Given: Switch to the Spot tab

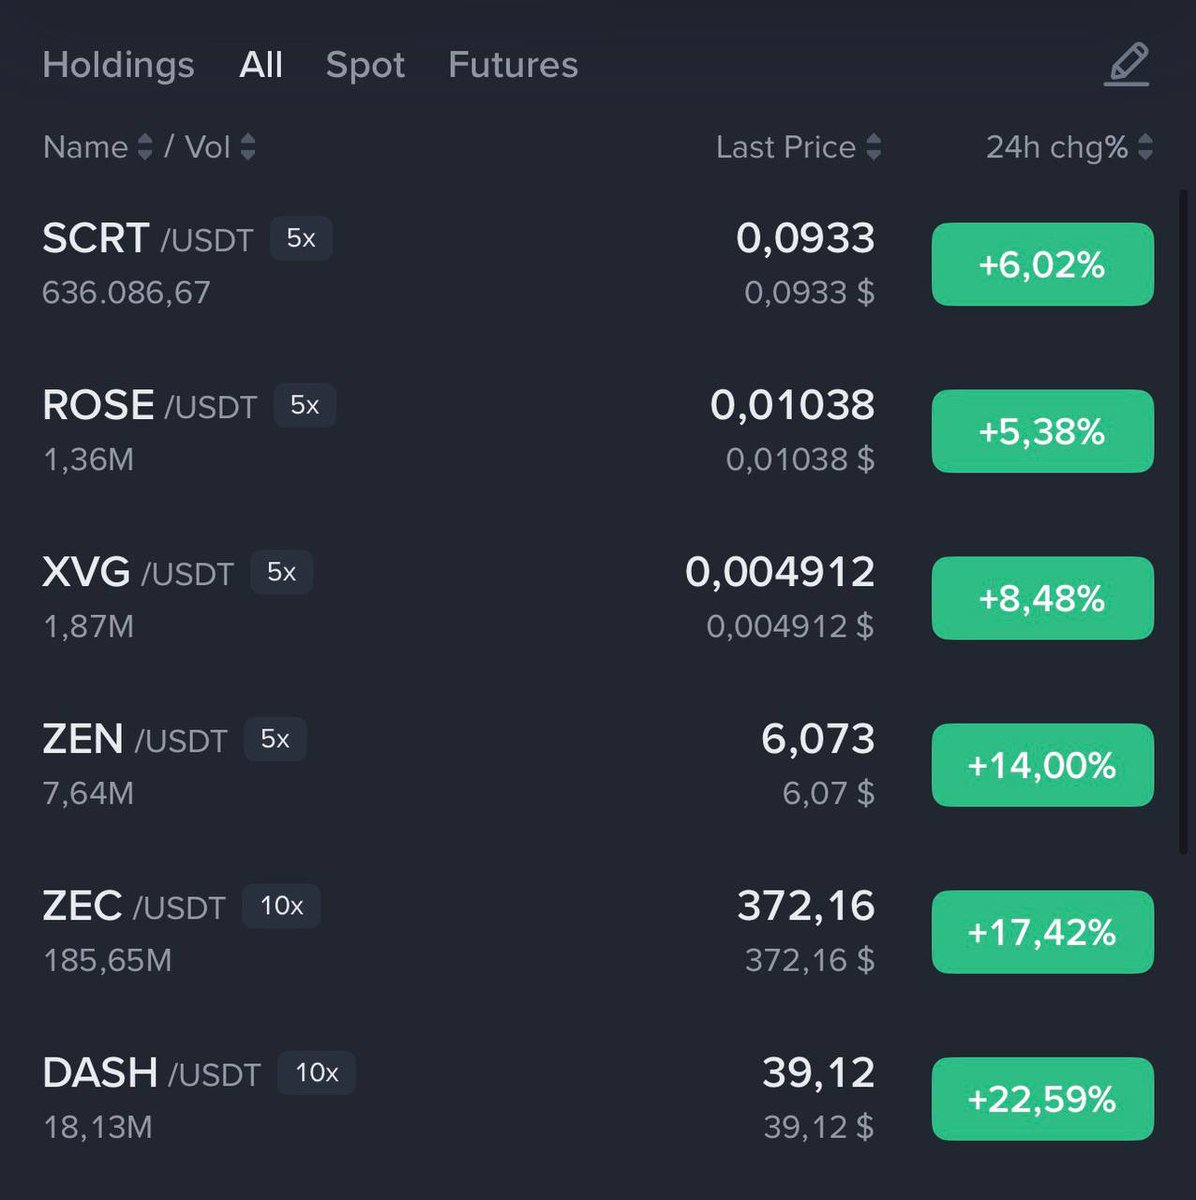Looking at the screenshot, I should pyautogui.click(x=365, y=65).
